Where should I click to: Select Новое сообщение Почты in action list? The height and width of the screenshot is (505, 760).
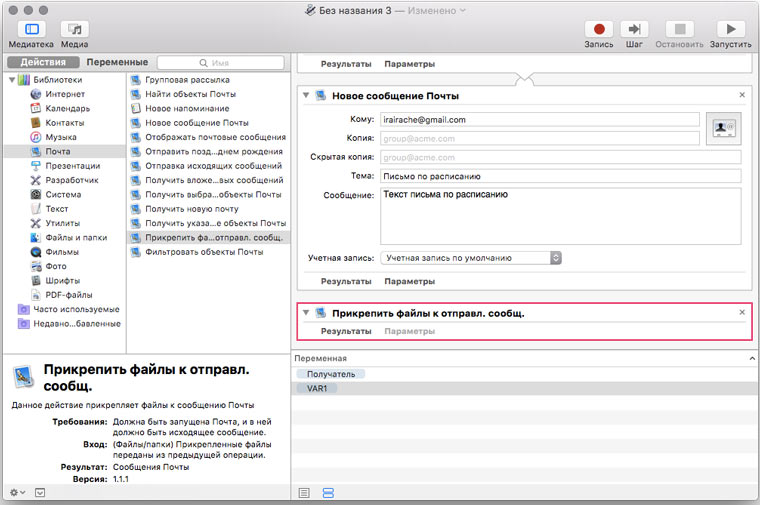click(197, 123)
